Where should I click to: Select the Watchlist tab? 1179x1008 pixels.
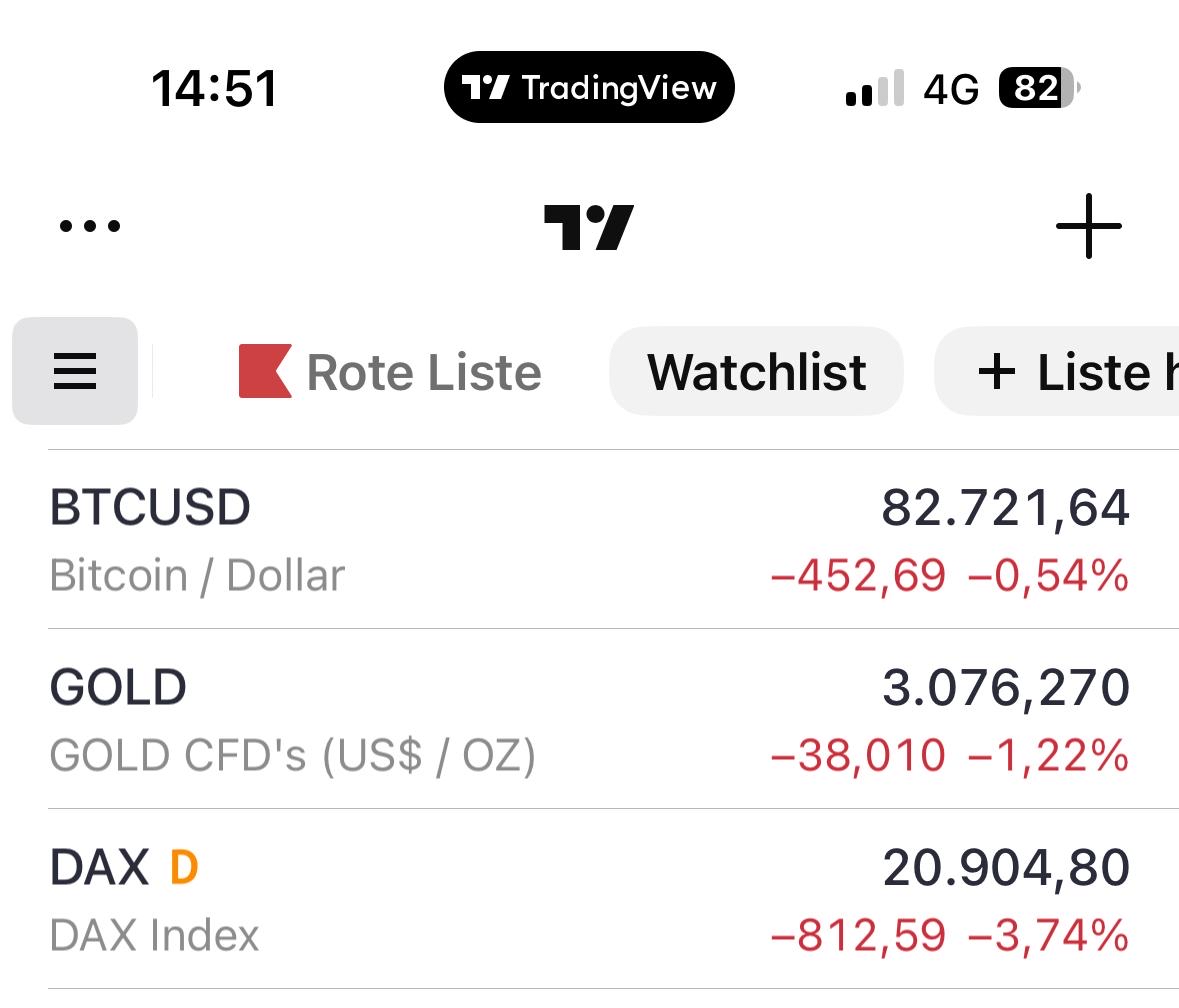click(x=756, y=372)
